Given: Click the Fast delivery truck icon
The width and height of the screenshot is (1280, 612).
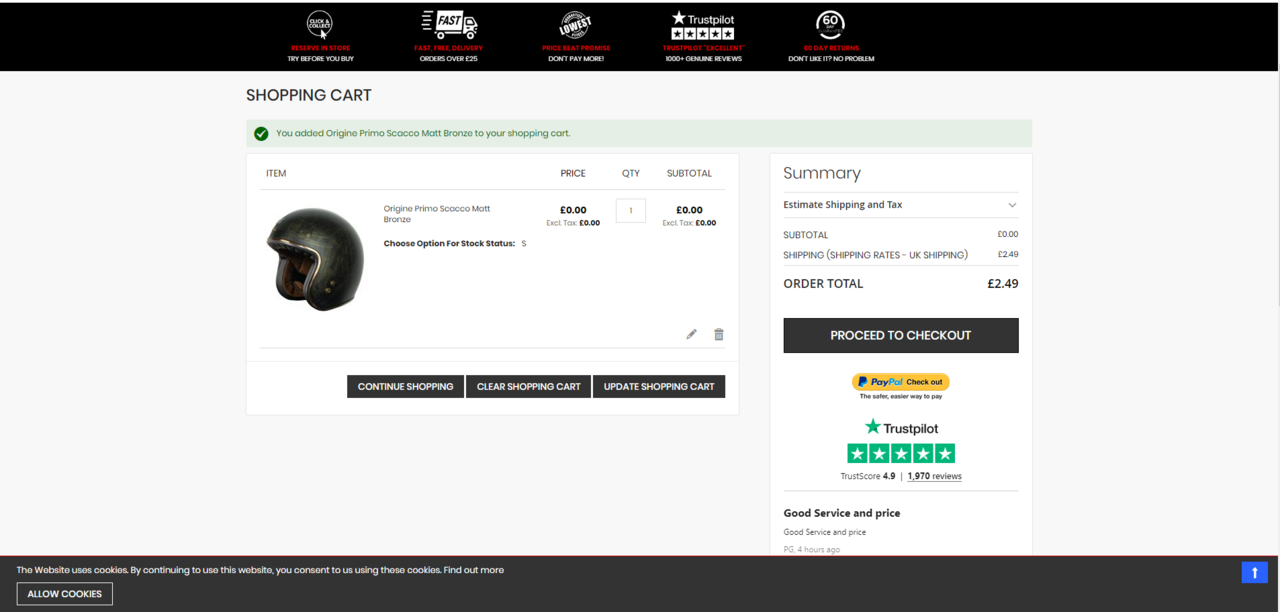Looking at the screenshot, I should tap(450, 24).
